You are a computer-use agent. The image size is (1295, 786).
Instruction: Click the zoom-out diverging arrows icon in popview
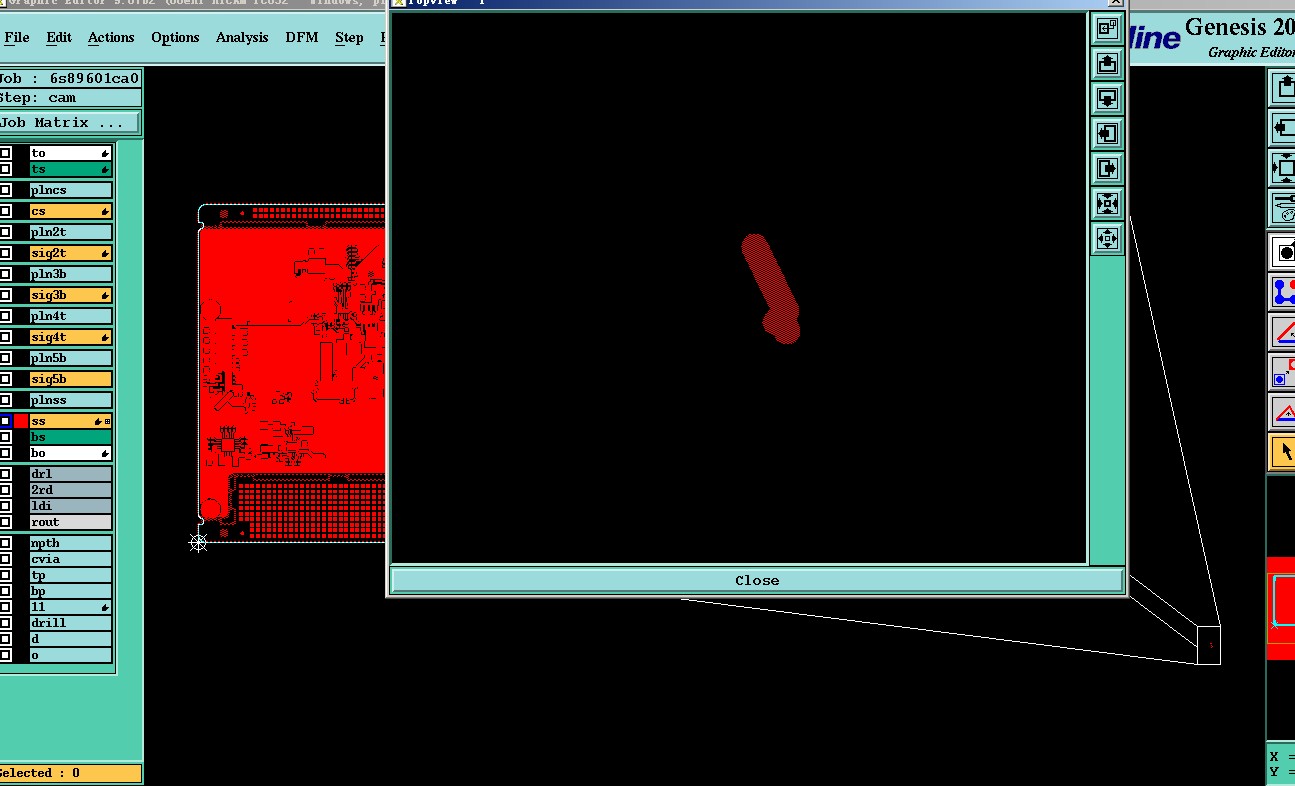[x=1107, y=238]
